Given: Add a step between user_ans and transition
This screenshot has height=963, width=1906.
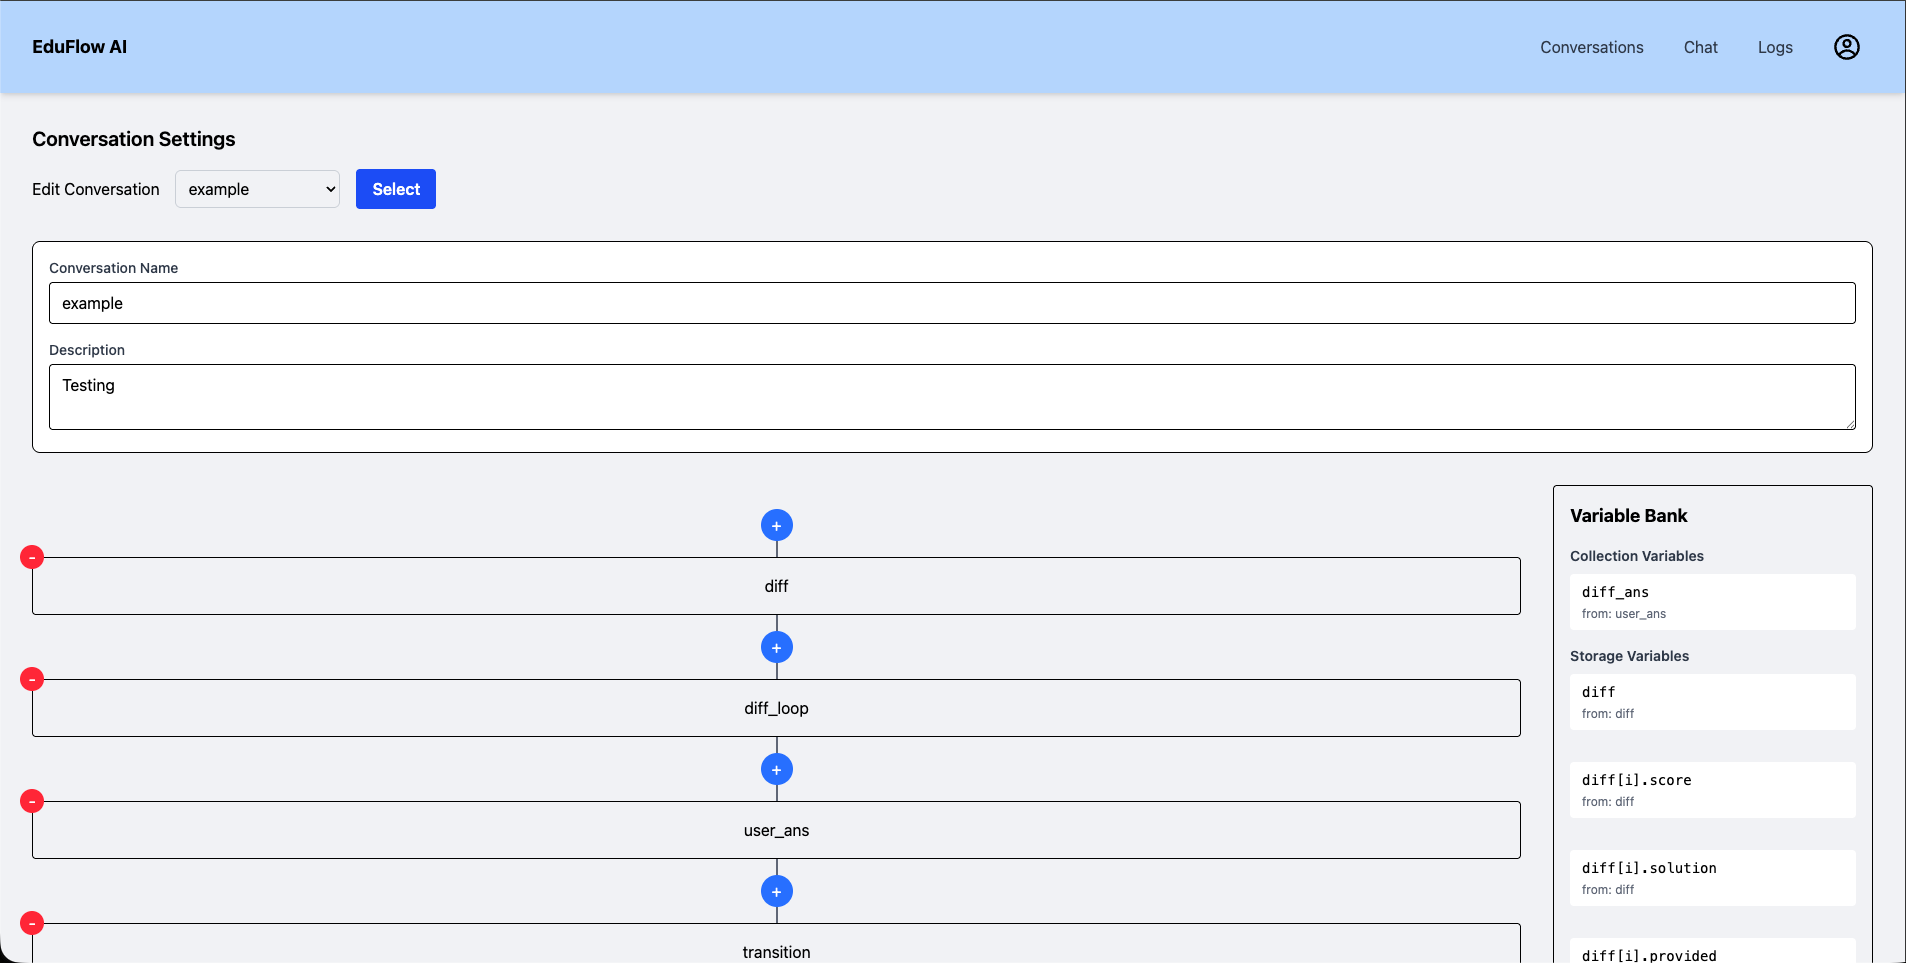Looking at the screenshot, I should (x=776, y=891).
